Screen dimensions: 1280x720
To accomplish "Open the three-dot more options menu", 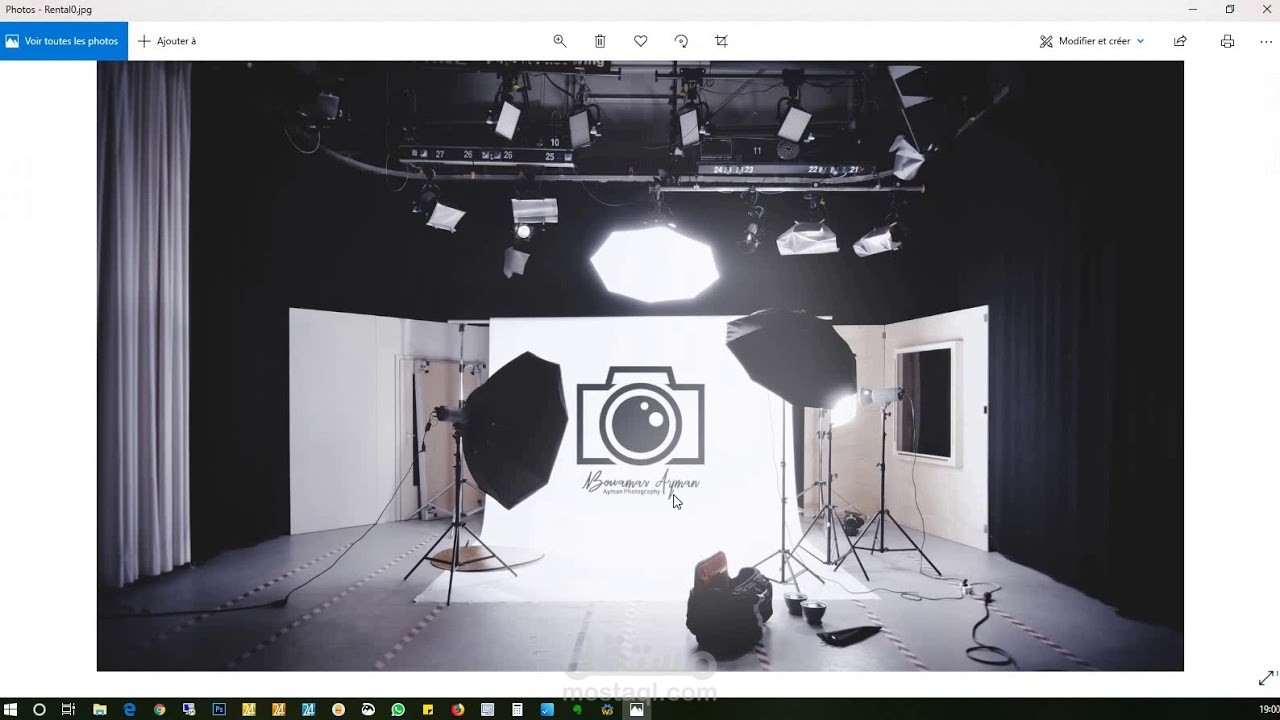I will (1266, 41).
